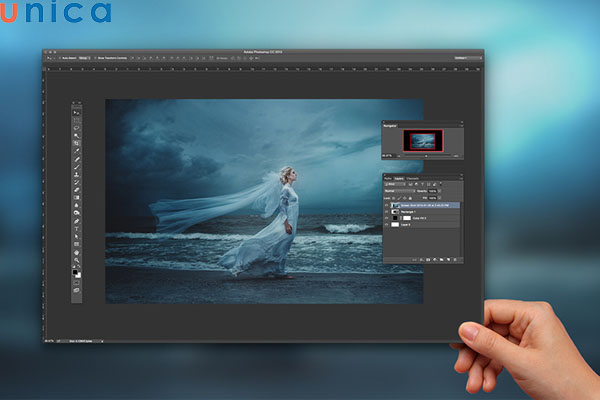Viewport: 600px width, 400px height.
Task: Click the Color Fill layer mask thumbnail
Action: pyautogui.click(x=407, y=218)
